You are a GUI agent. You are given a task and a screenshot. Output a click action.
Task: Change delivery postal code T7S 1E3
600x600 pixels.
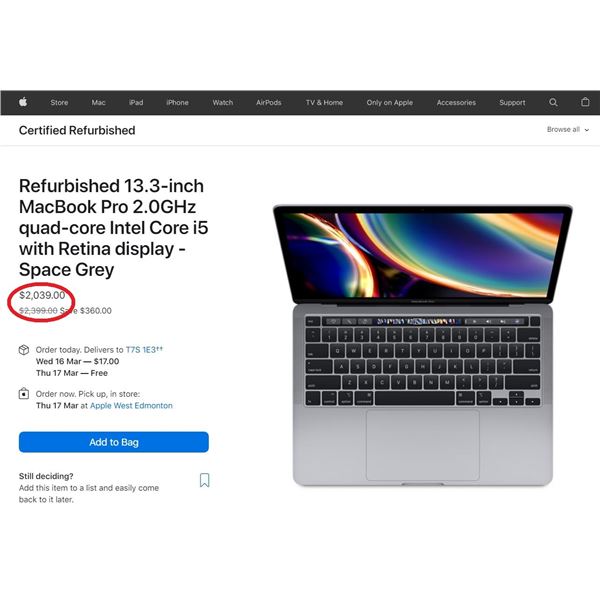144,350
